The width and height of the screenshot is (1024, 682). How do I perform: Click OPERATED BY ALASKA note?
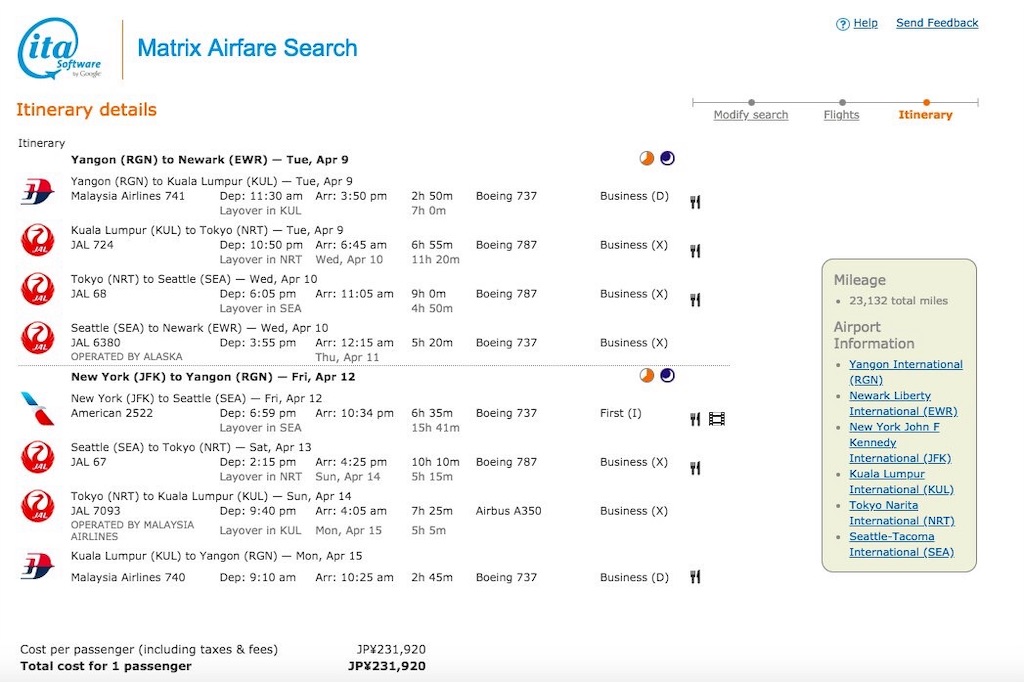coord(127,357)
